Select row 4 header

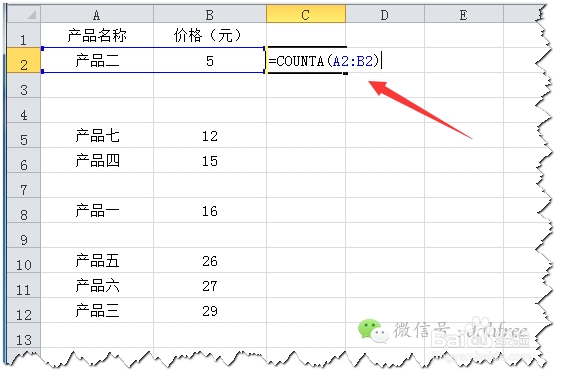pyautogui.click(x=24, y=110)
